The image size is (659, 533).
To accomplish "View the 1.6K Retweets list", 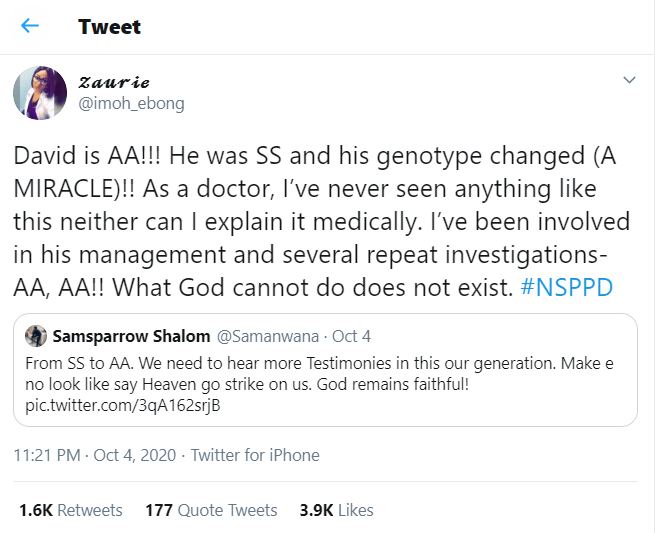I will click(70, 510).
